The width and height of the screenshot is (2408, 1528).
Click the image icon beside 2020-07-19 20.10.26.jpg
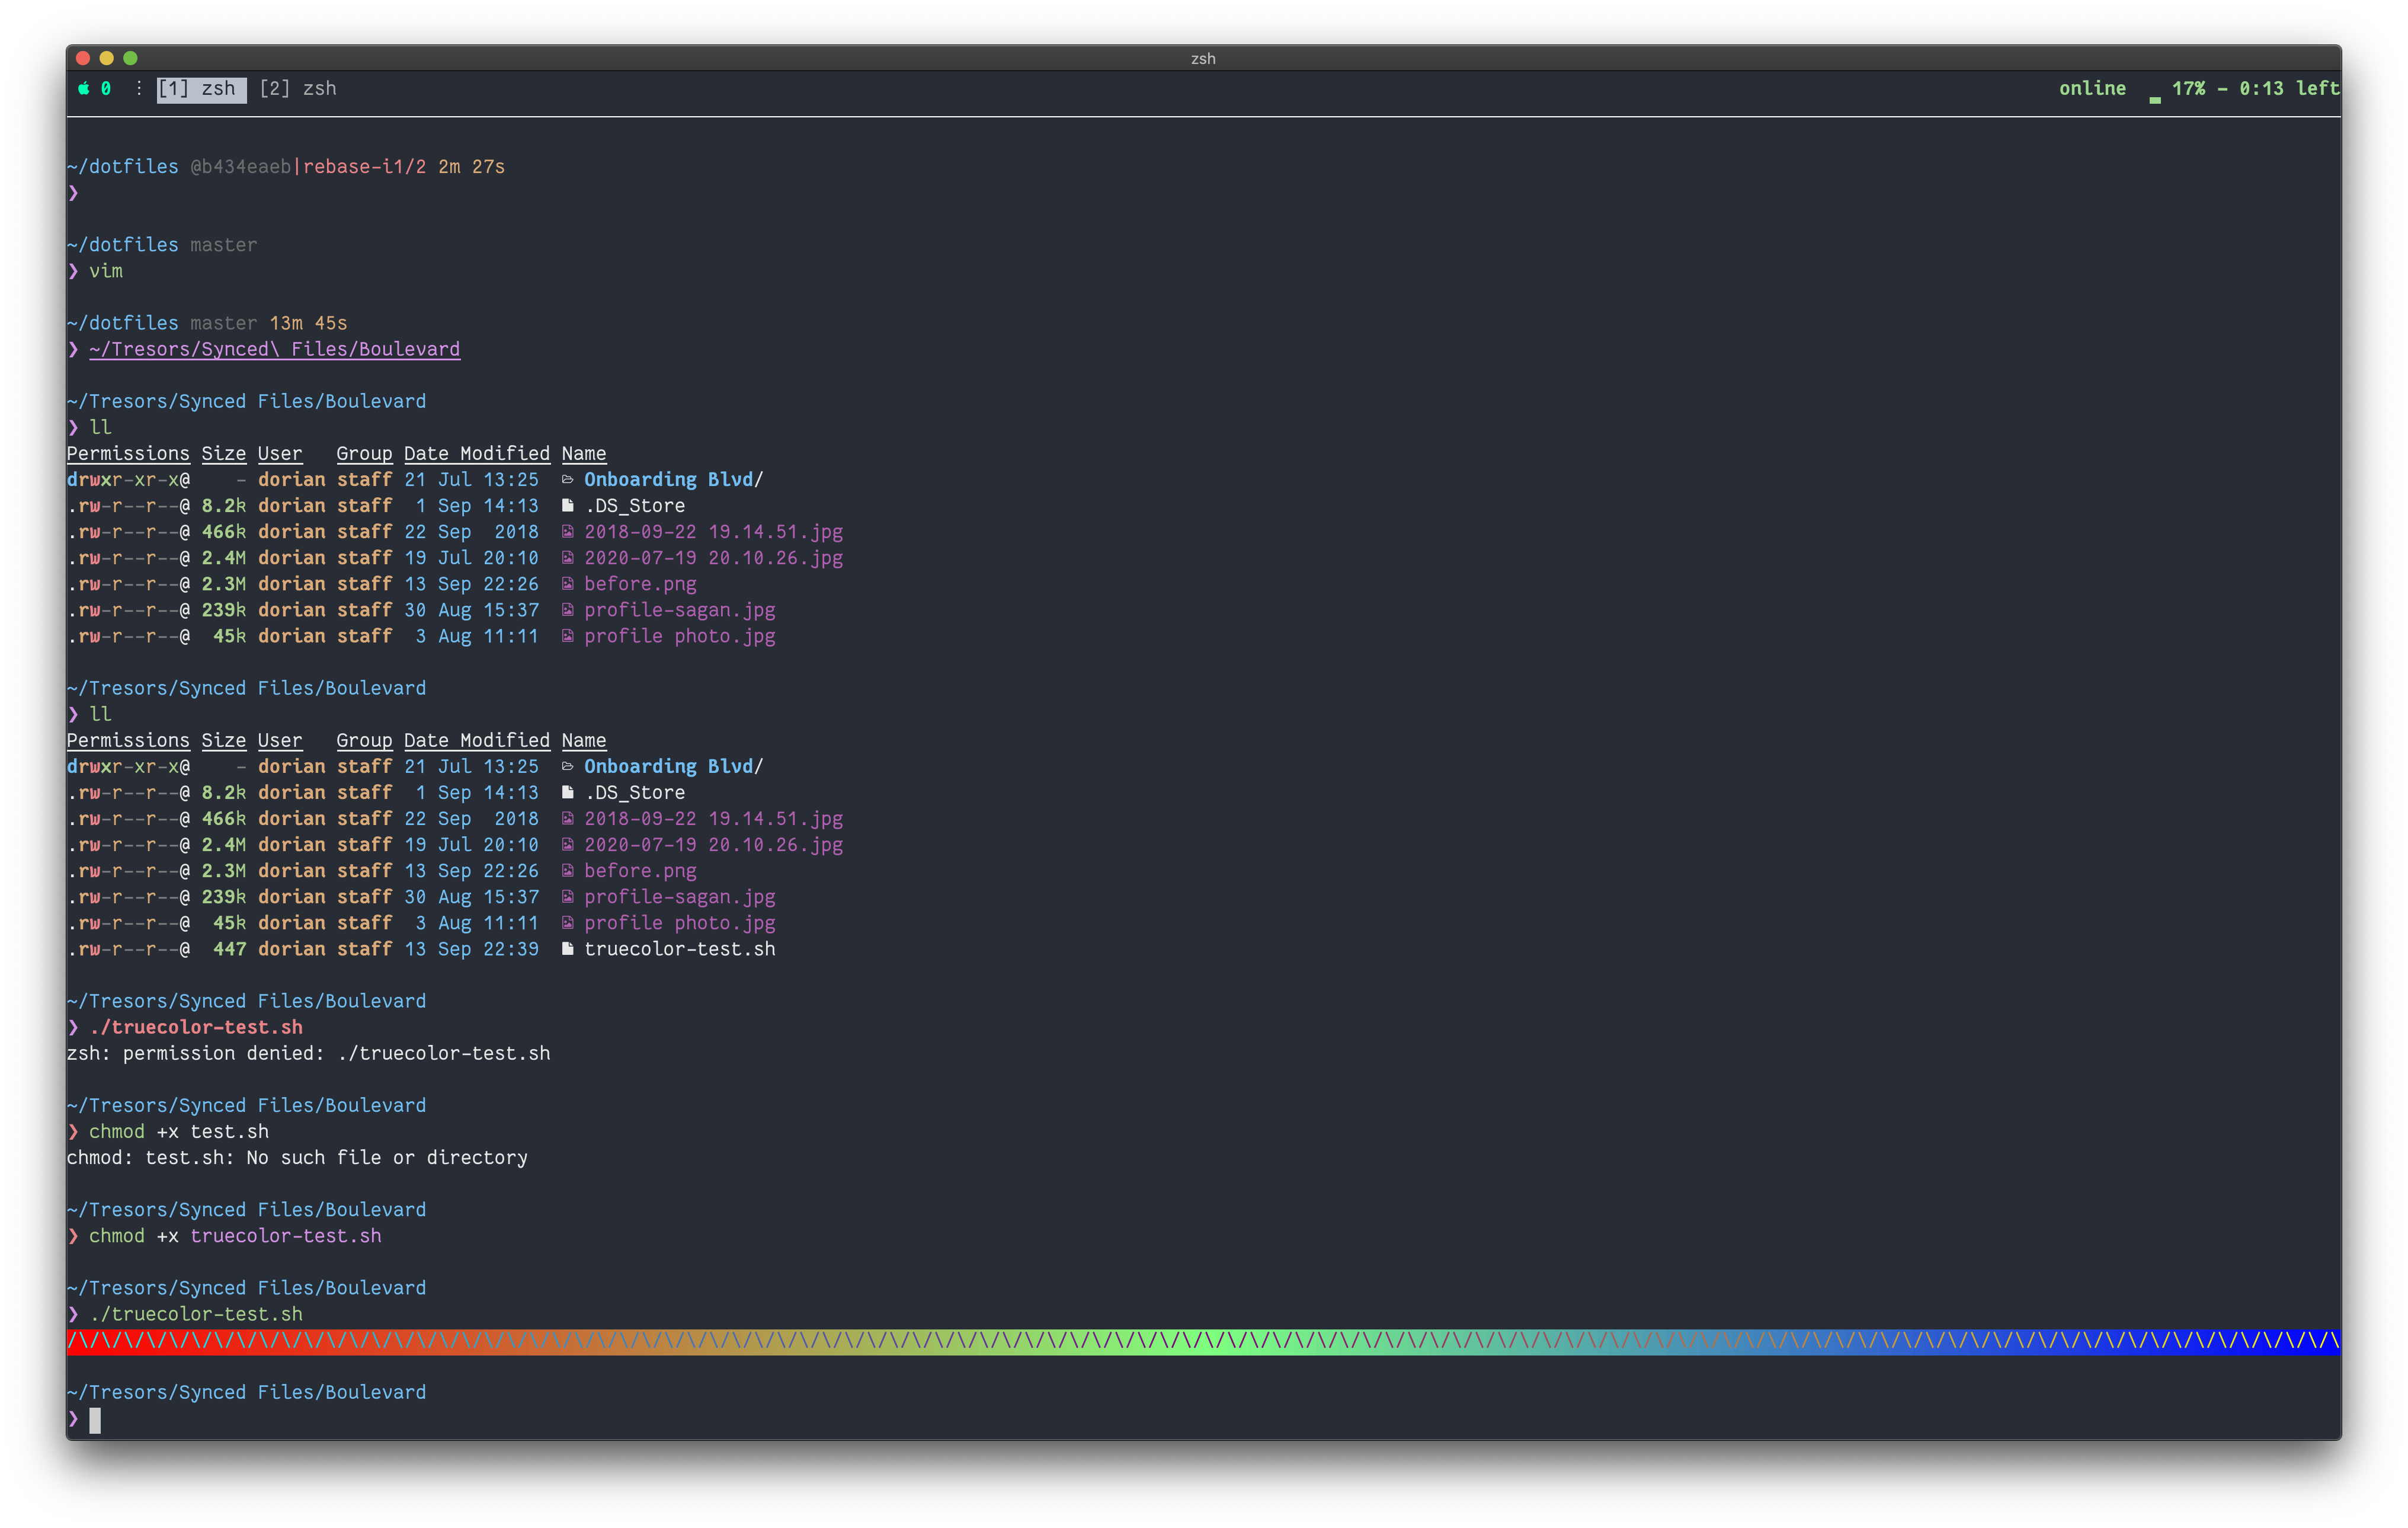(x=568, y=558)
